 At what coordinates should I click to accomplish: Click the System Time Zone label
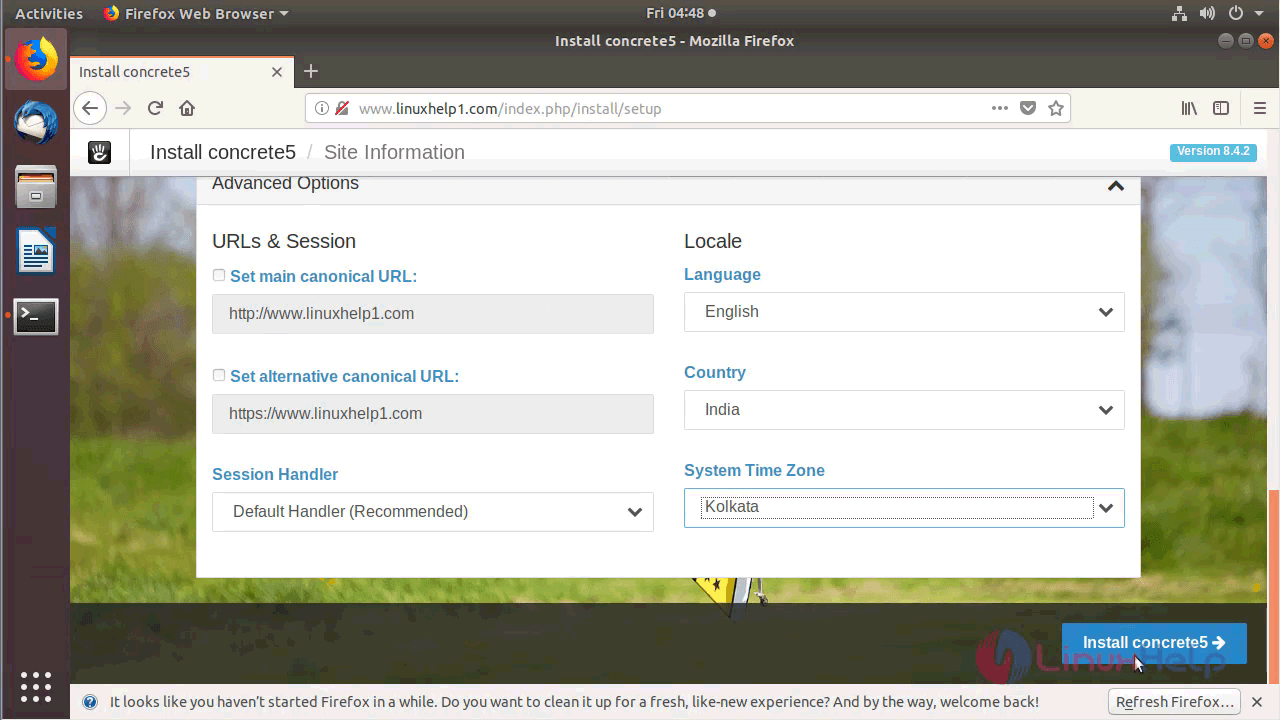(x=754, y=470)
